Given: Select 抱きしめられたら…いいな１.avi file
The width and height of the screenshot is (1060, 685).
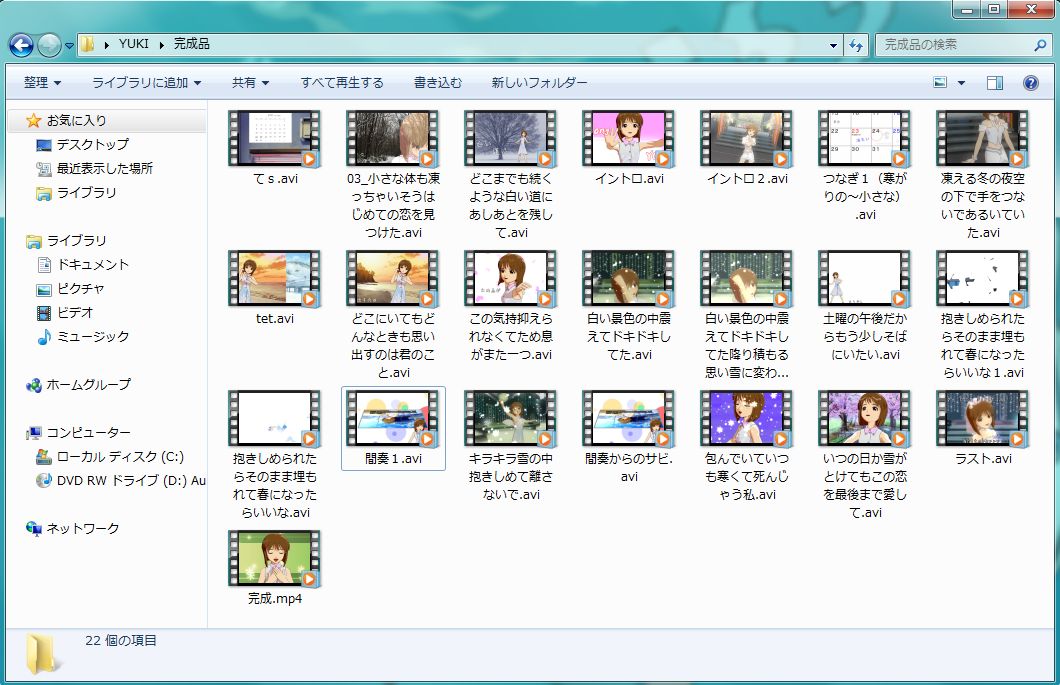Looking at the screenshot, I should click(982, 315).
